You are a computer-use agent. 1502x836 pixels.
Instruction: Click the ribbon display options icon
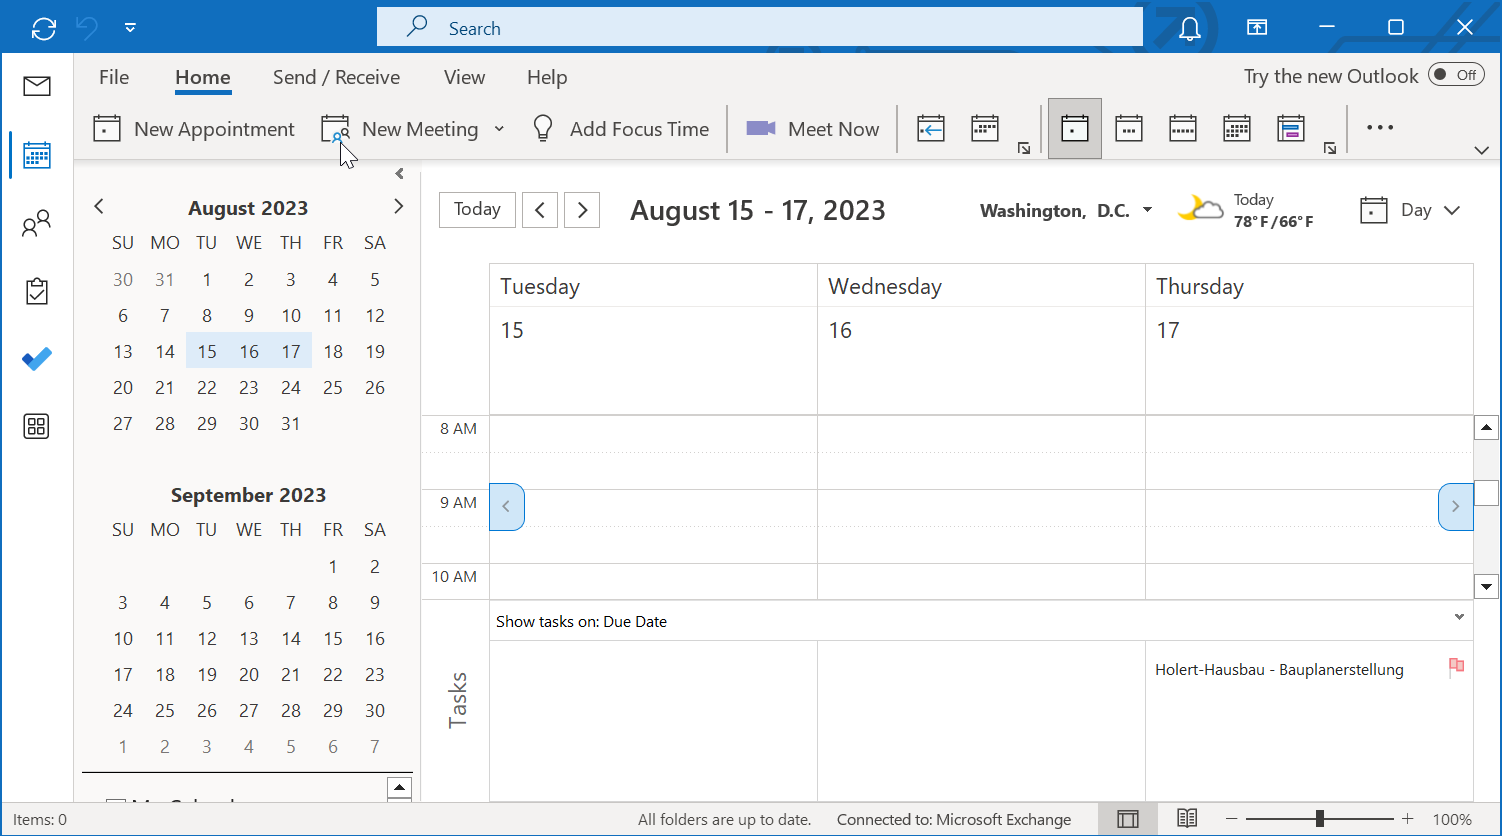pos(1257,28)
